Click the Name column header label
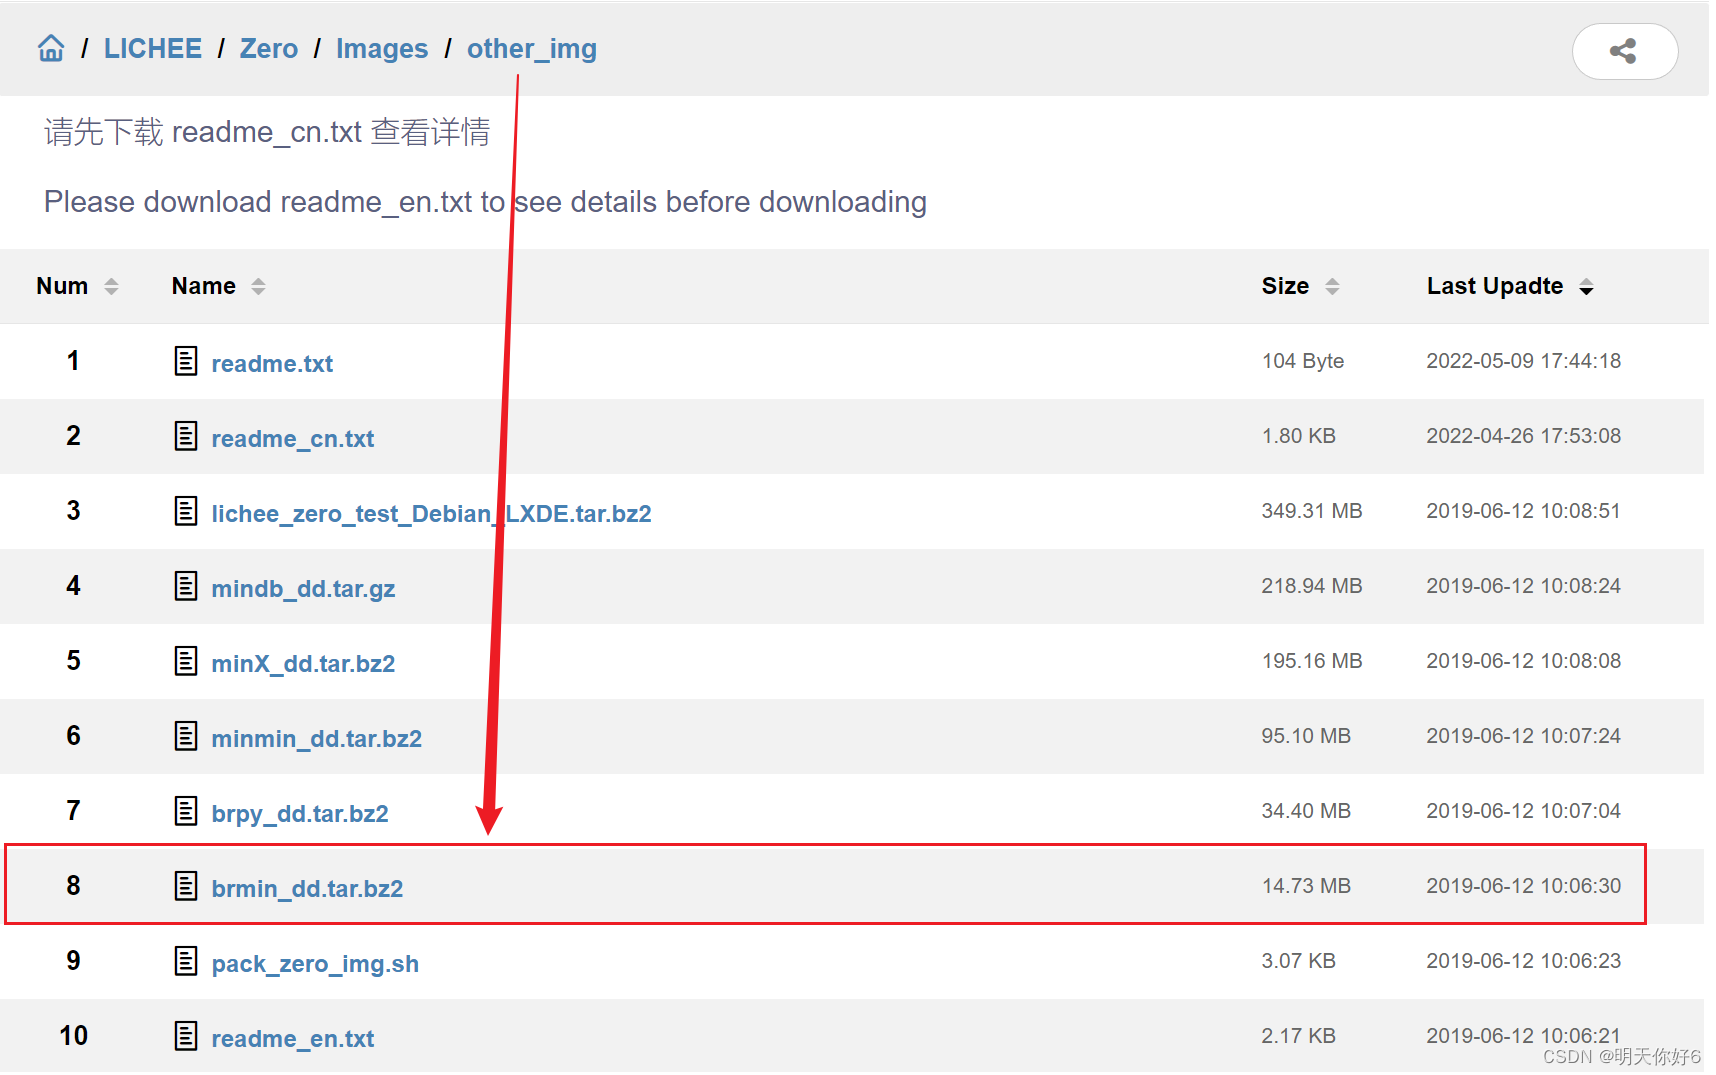Screen dimensions: 1716x1075 coord(204,286)
